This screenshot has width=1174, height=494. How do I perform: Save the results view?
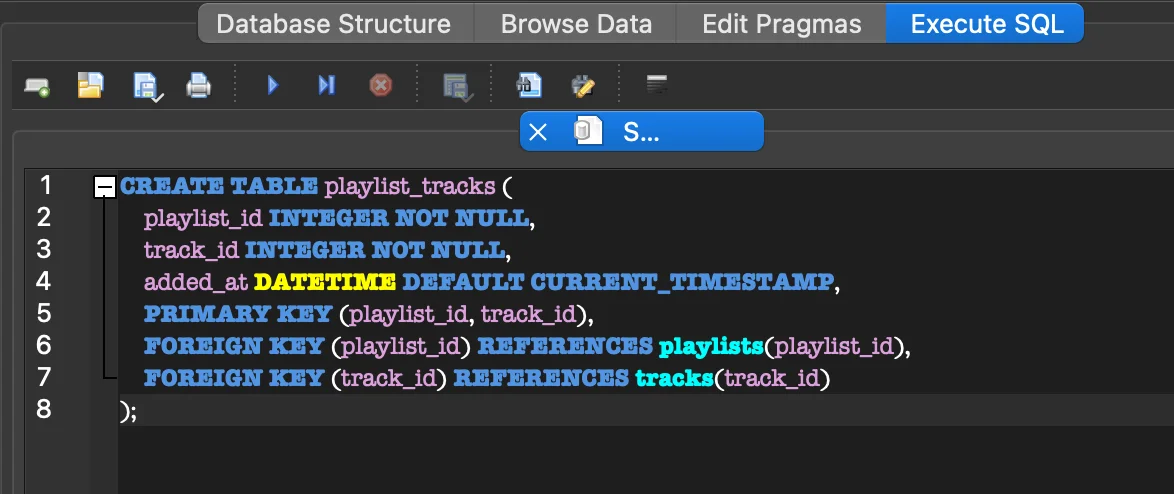tap(457, 87)
